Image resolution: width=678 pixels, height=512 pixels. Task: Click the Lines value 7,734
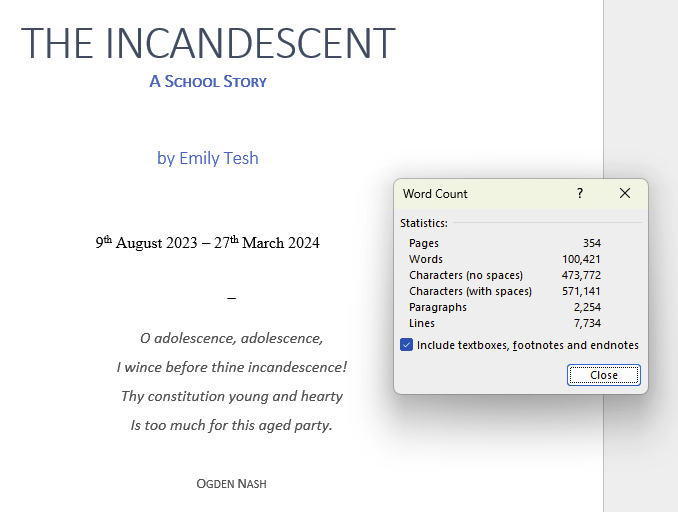tap(587, 323)
